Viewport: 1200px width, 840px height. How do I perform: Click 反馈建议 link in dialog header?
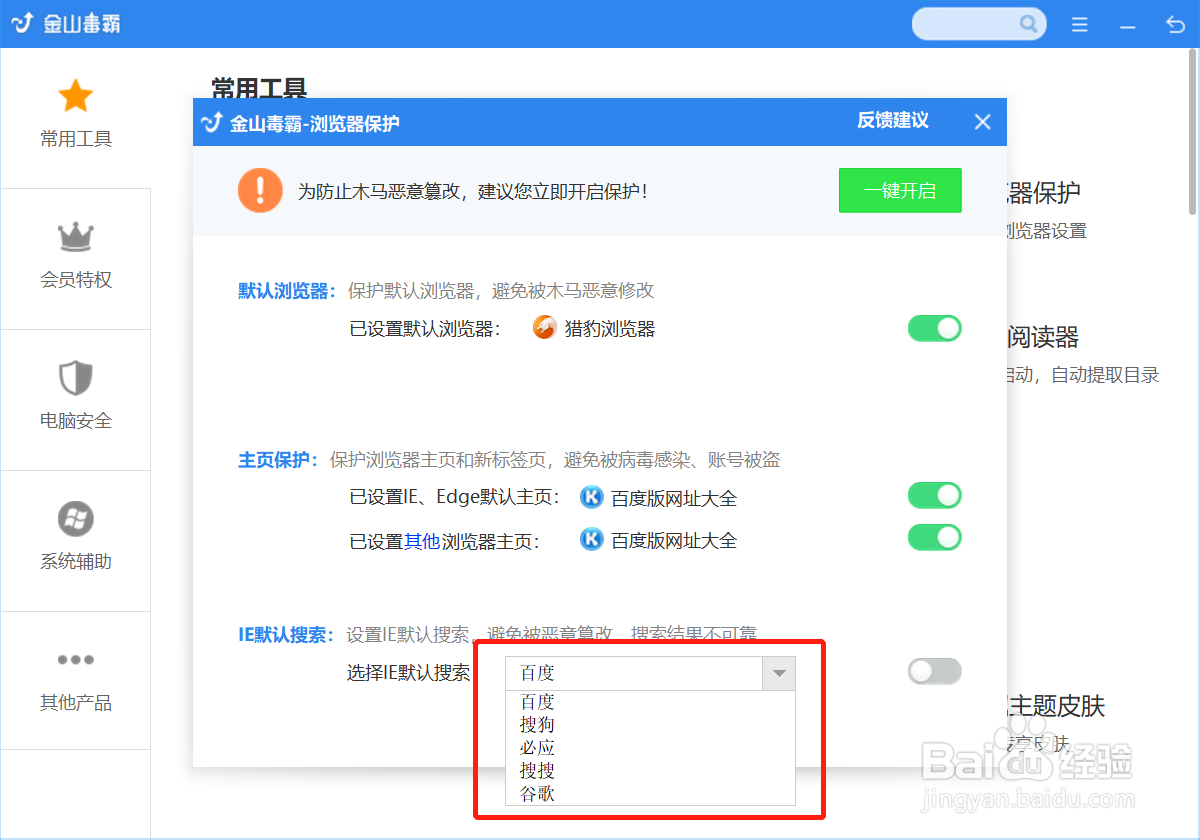pos(893,121)
